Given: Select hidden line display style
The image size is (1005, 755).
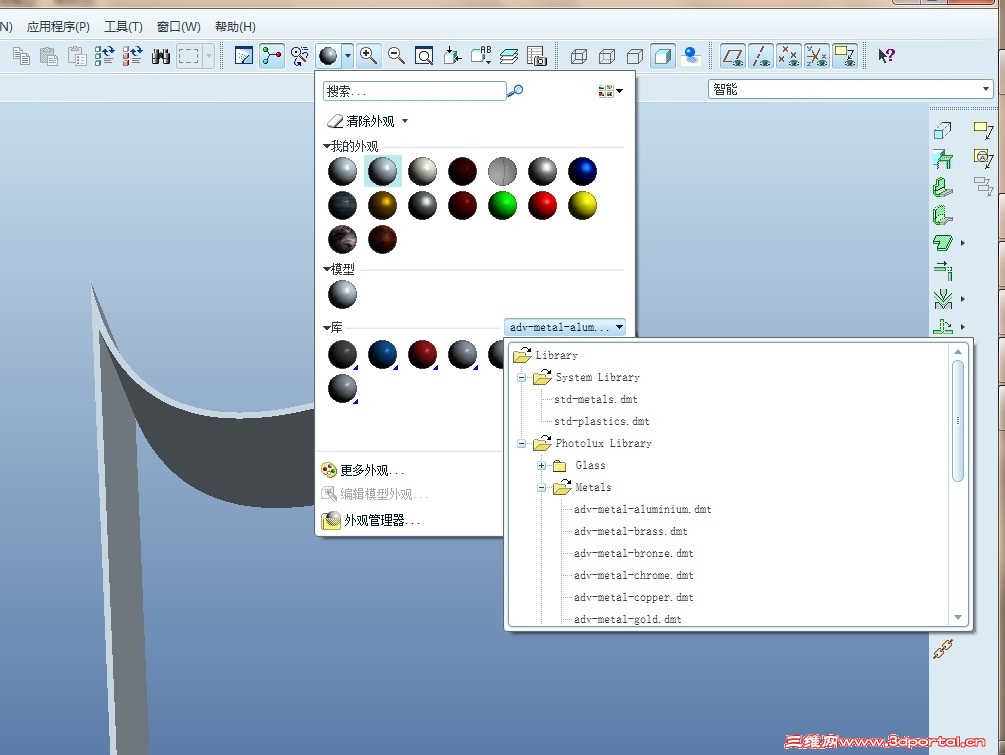Looking at the screenshot, I should coord(607,56).
